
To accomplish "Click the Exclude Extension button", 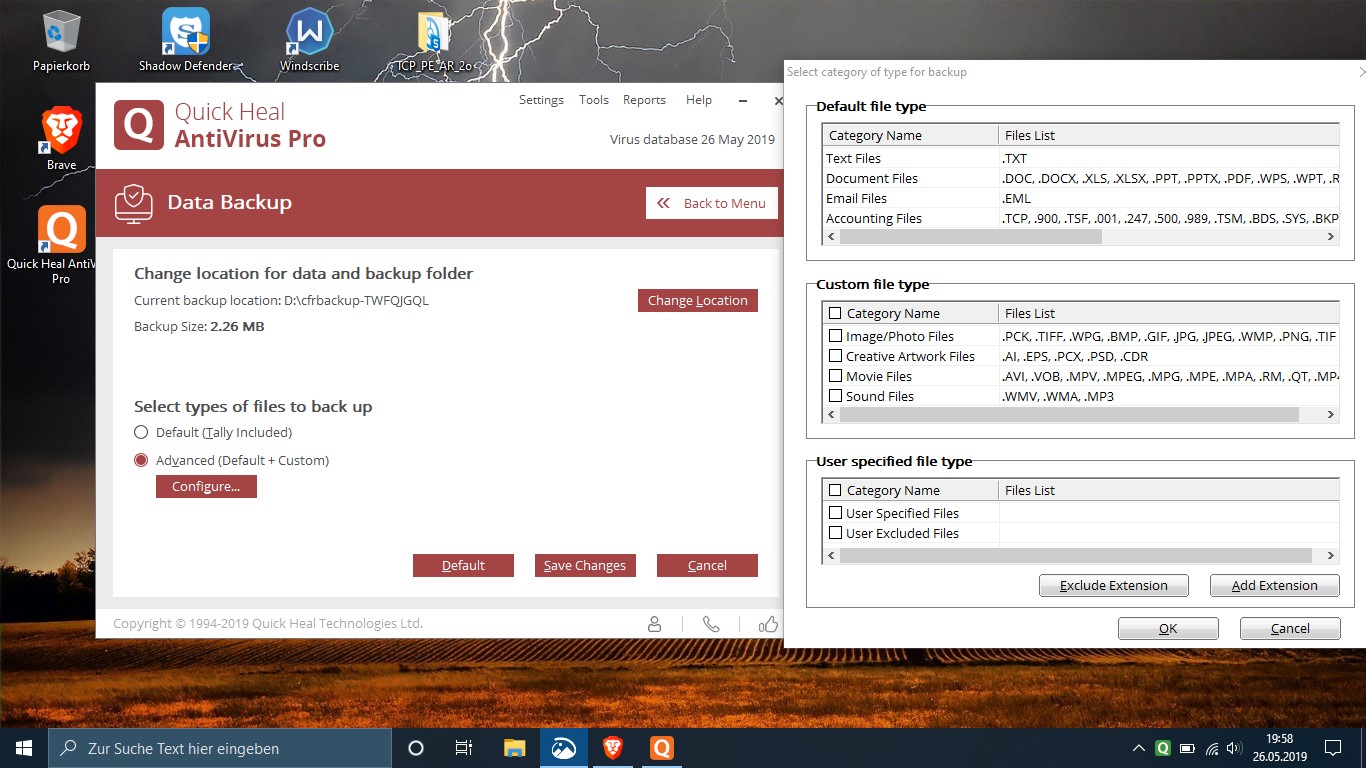I will (x=1114, y=585).
